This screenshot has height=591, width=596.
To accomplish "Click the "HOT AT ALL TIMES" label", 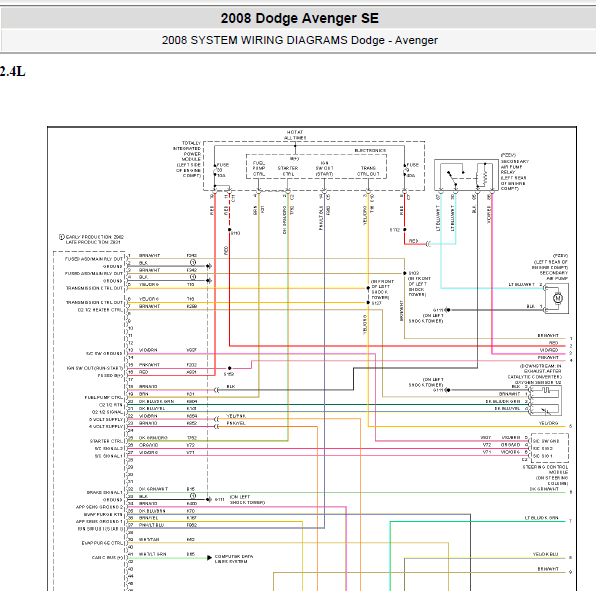I will pos(295,135).
